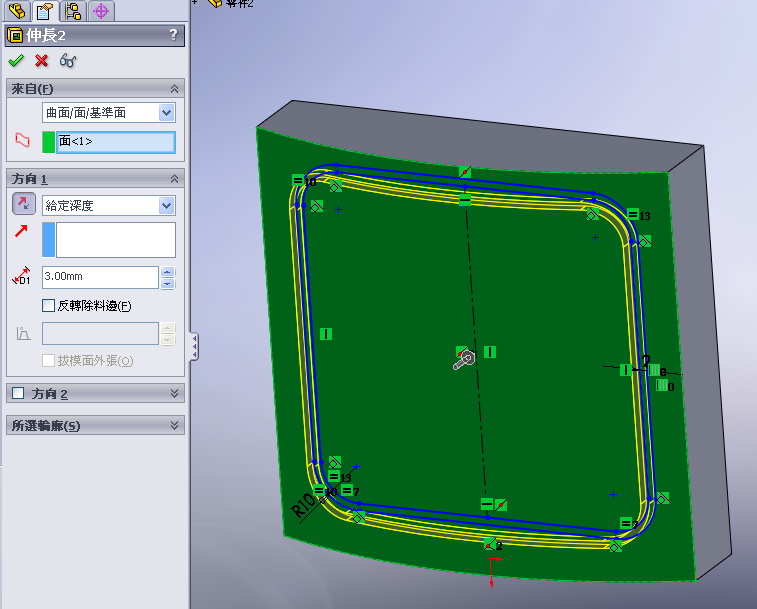The image size is (757, 609).
Task: Click the D1 depth icon
Action: click(x=22, y=276)
